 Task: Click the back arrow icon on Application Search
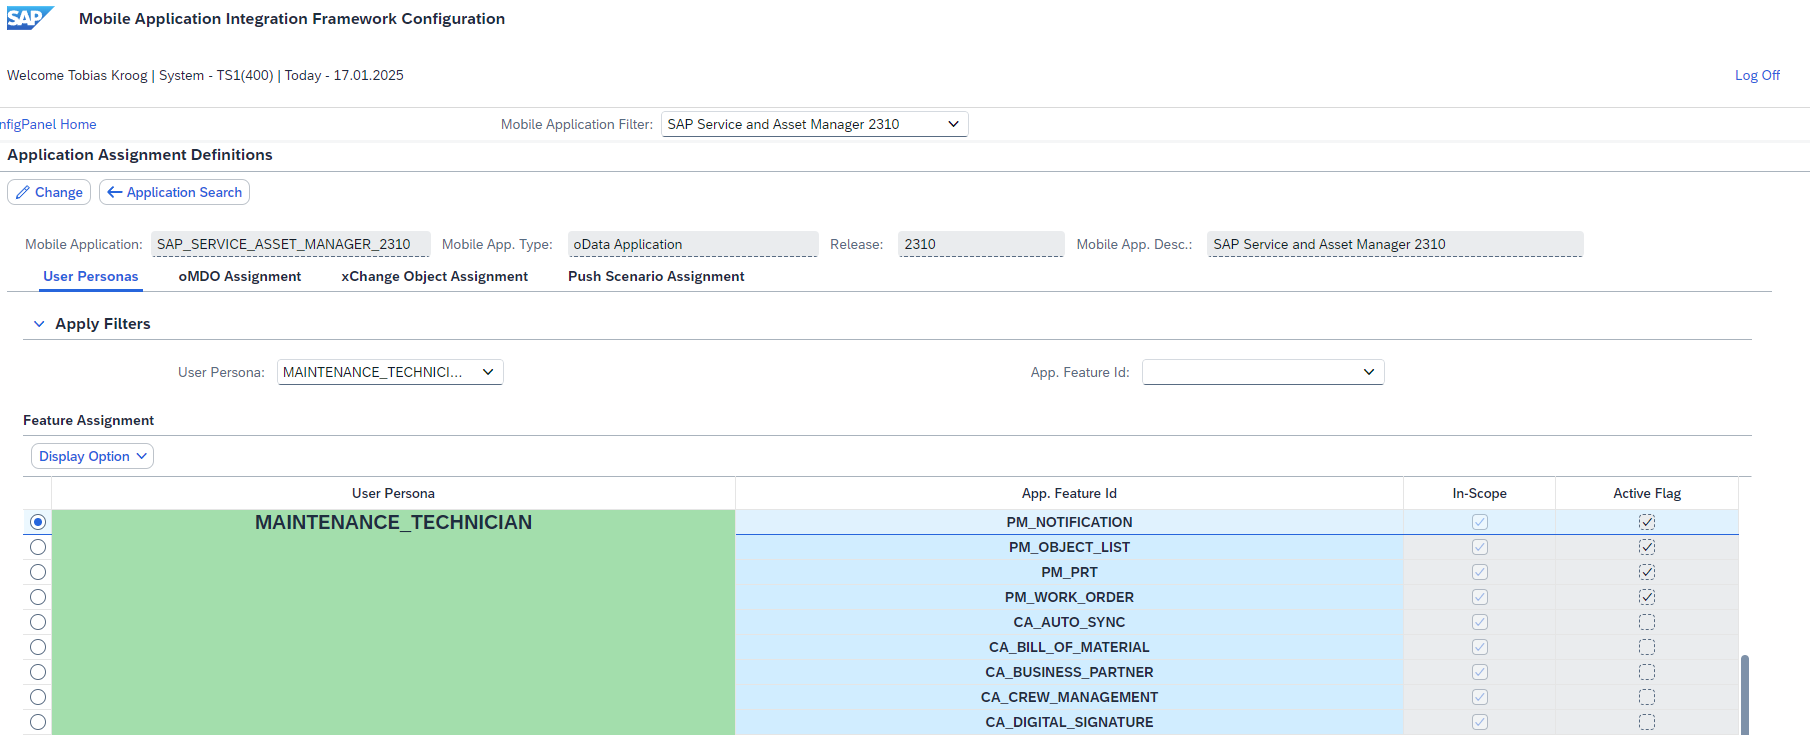click(x=115, y=192)
